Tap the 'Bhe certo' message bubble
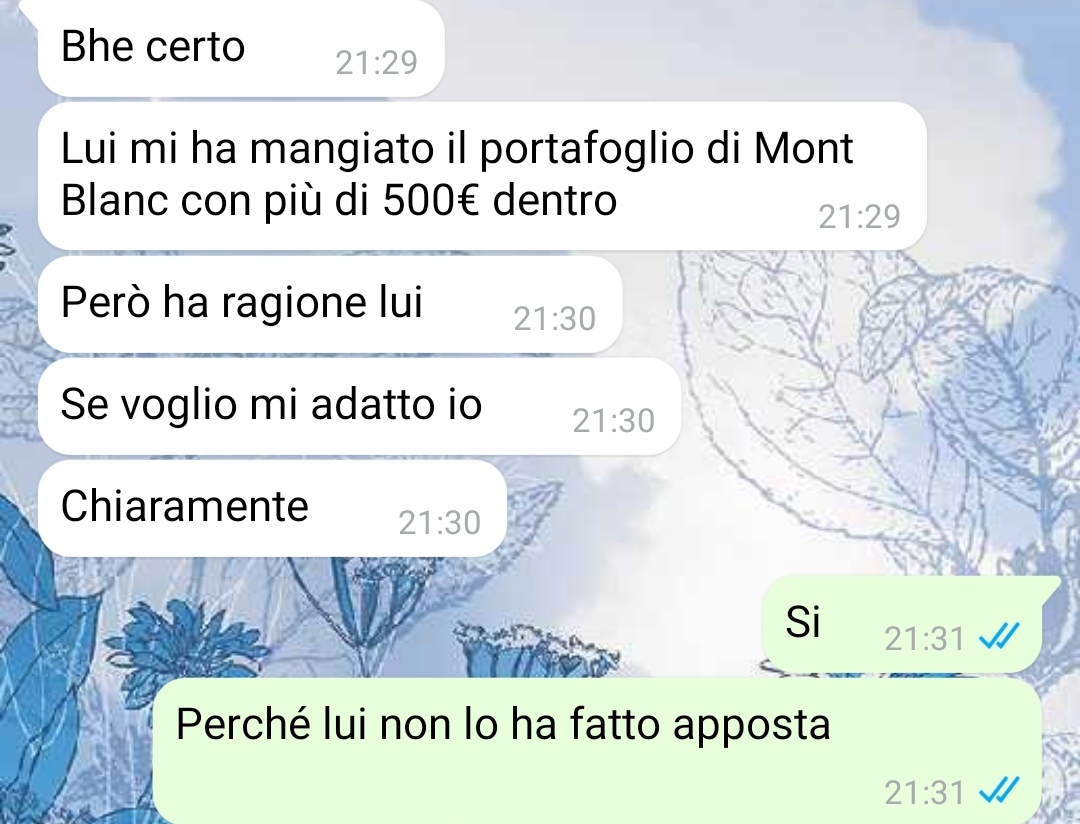This screenshot has width=1080, height=824. [x=241, y=48]
